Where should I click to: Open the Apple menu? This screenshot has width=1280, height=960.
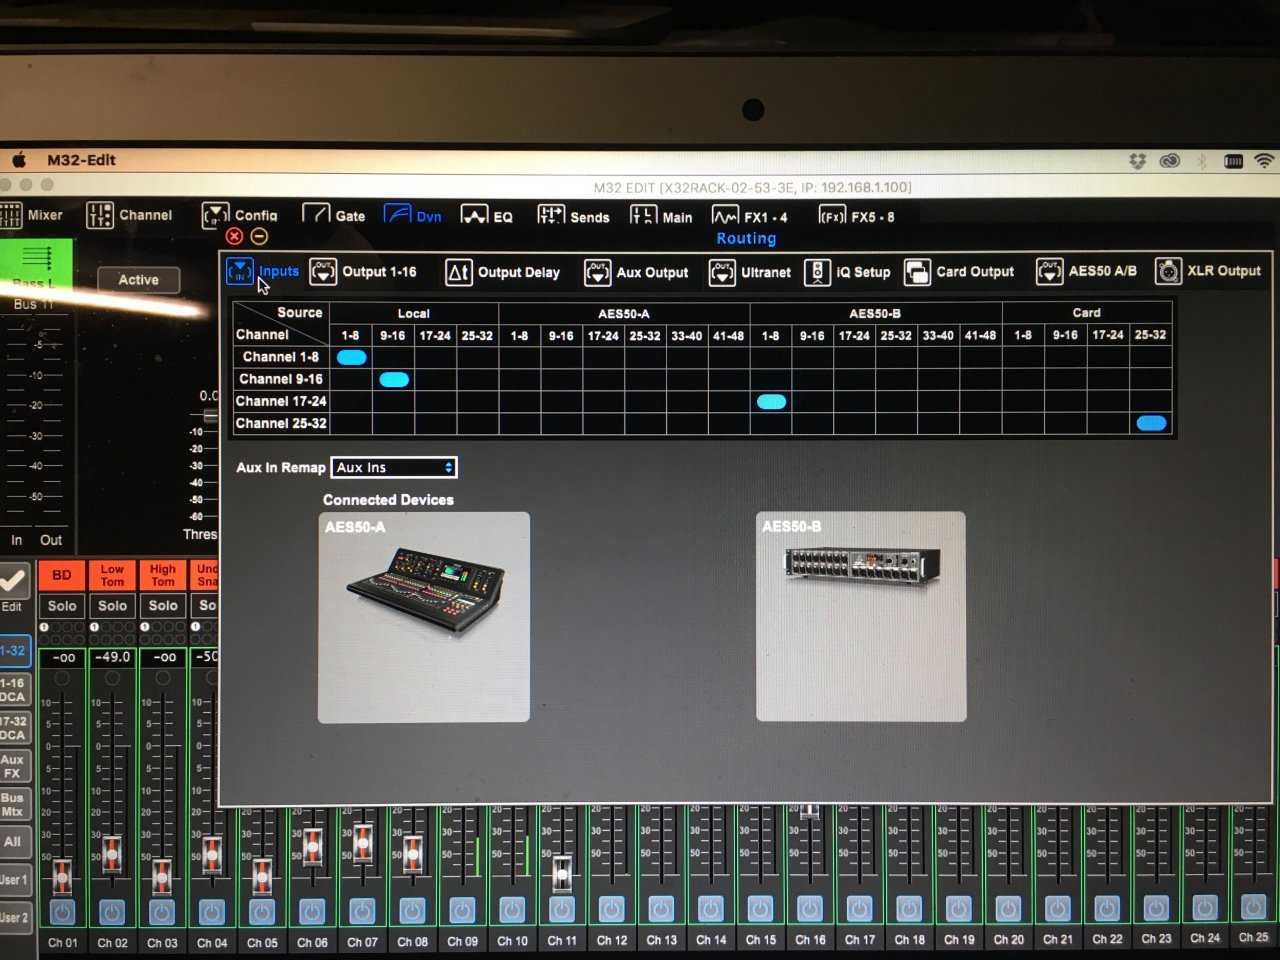click(18, 159)
